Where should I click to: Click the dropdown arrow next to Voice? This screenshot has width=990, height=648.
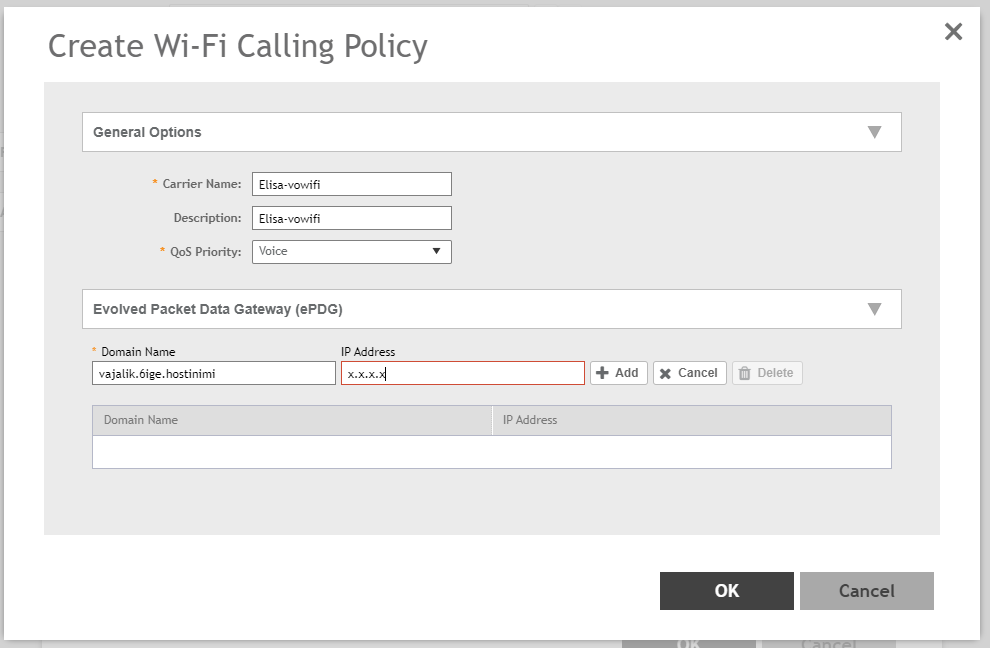pos(436,252)
